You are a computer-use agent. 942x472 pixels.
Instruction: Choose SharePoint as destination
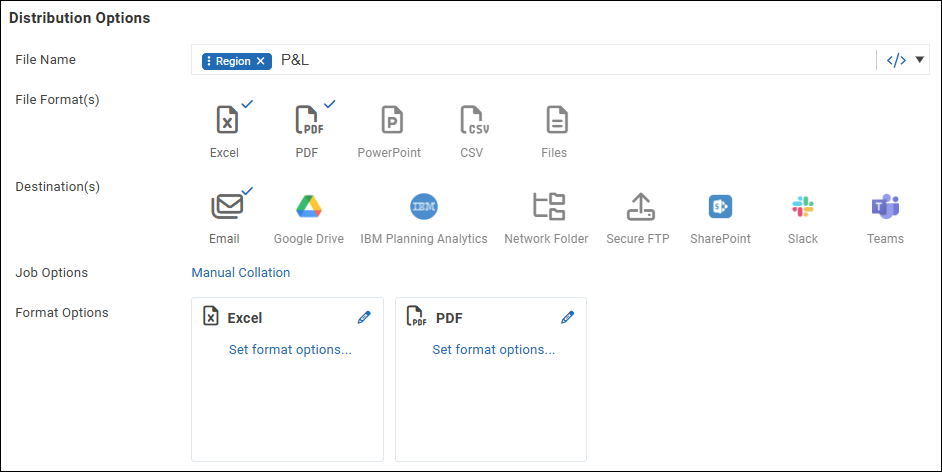pos(720,207)
